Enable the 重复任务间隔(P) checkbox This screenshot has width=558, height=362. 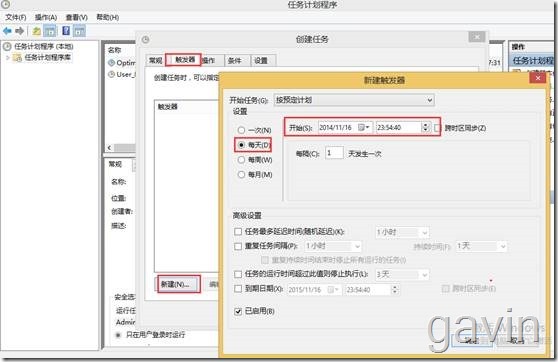(238, 246)
